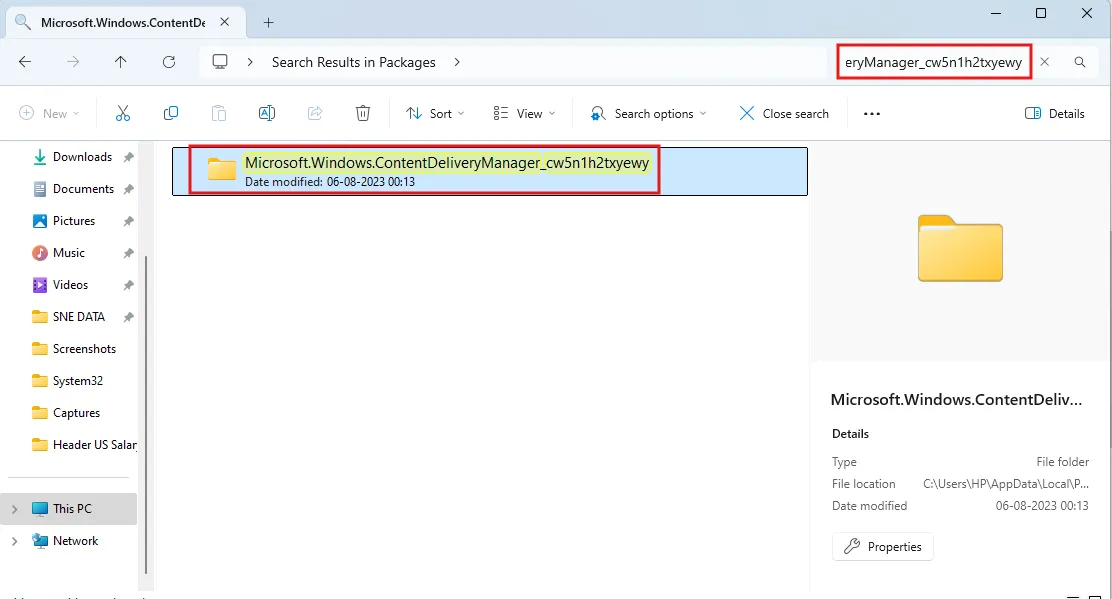Click the search input field
Image resolution: width=1112 pixels, height=599 pixels.
click(x=933, y=62)
